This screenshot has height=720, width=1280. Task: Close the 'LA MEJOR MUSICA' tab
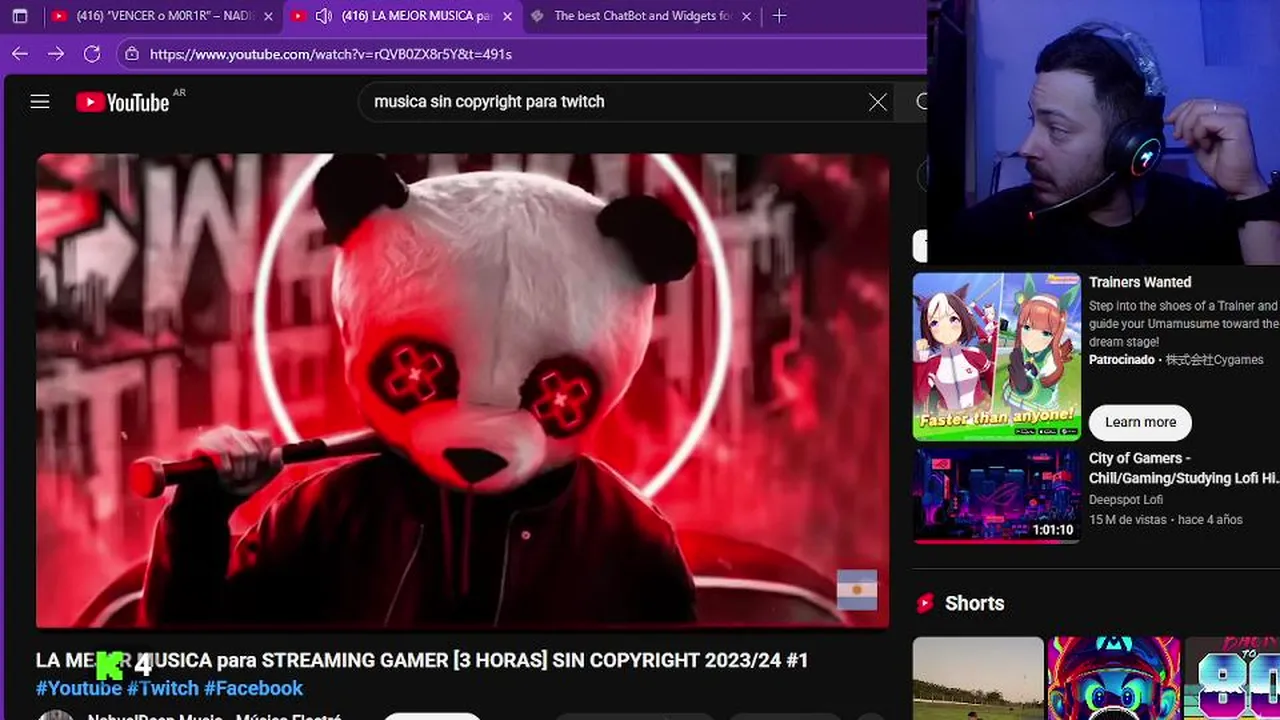coord(507,16)
